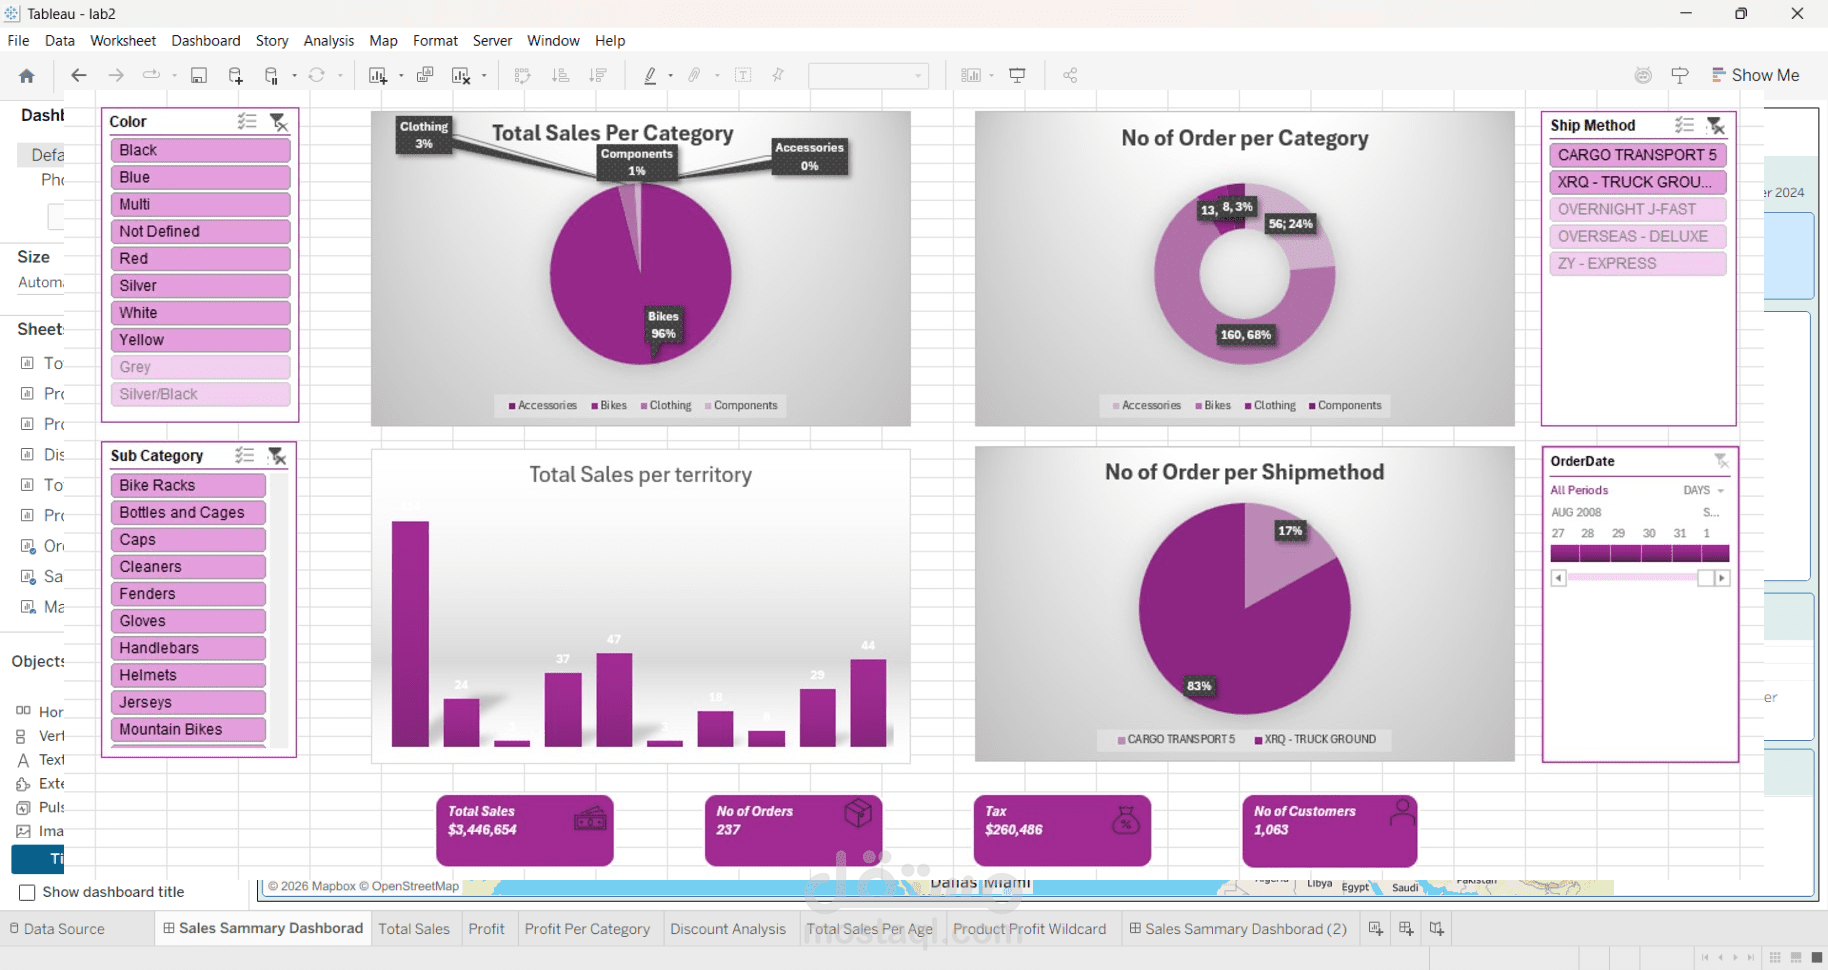Click the Presentation Mode icon
The width and height of the screenshot is (1828, 970).
point(1017,75)
